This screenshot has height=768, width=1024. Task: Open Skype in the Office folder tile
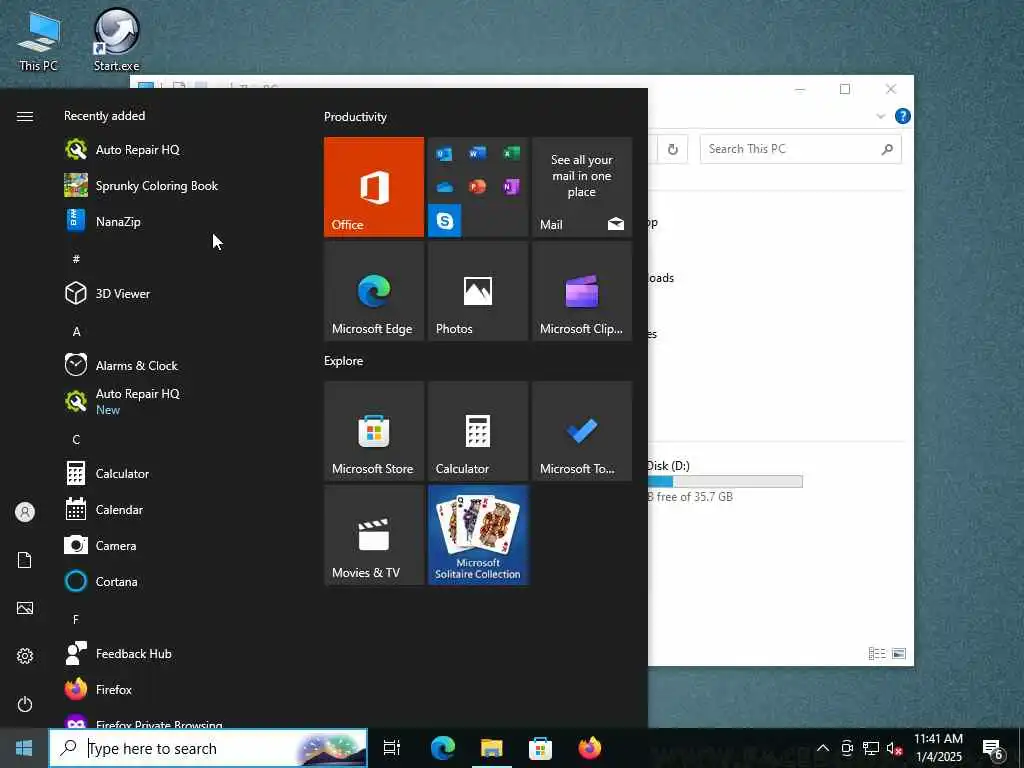(x=445, y=221)
